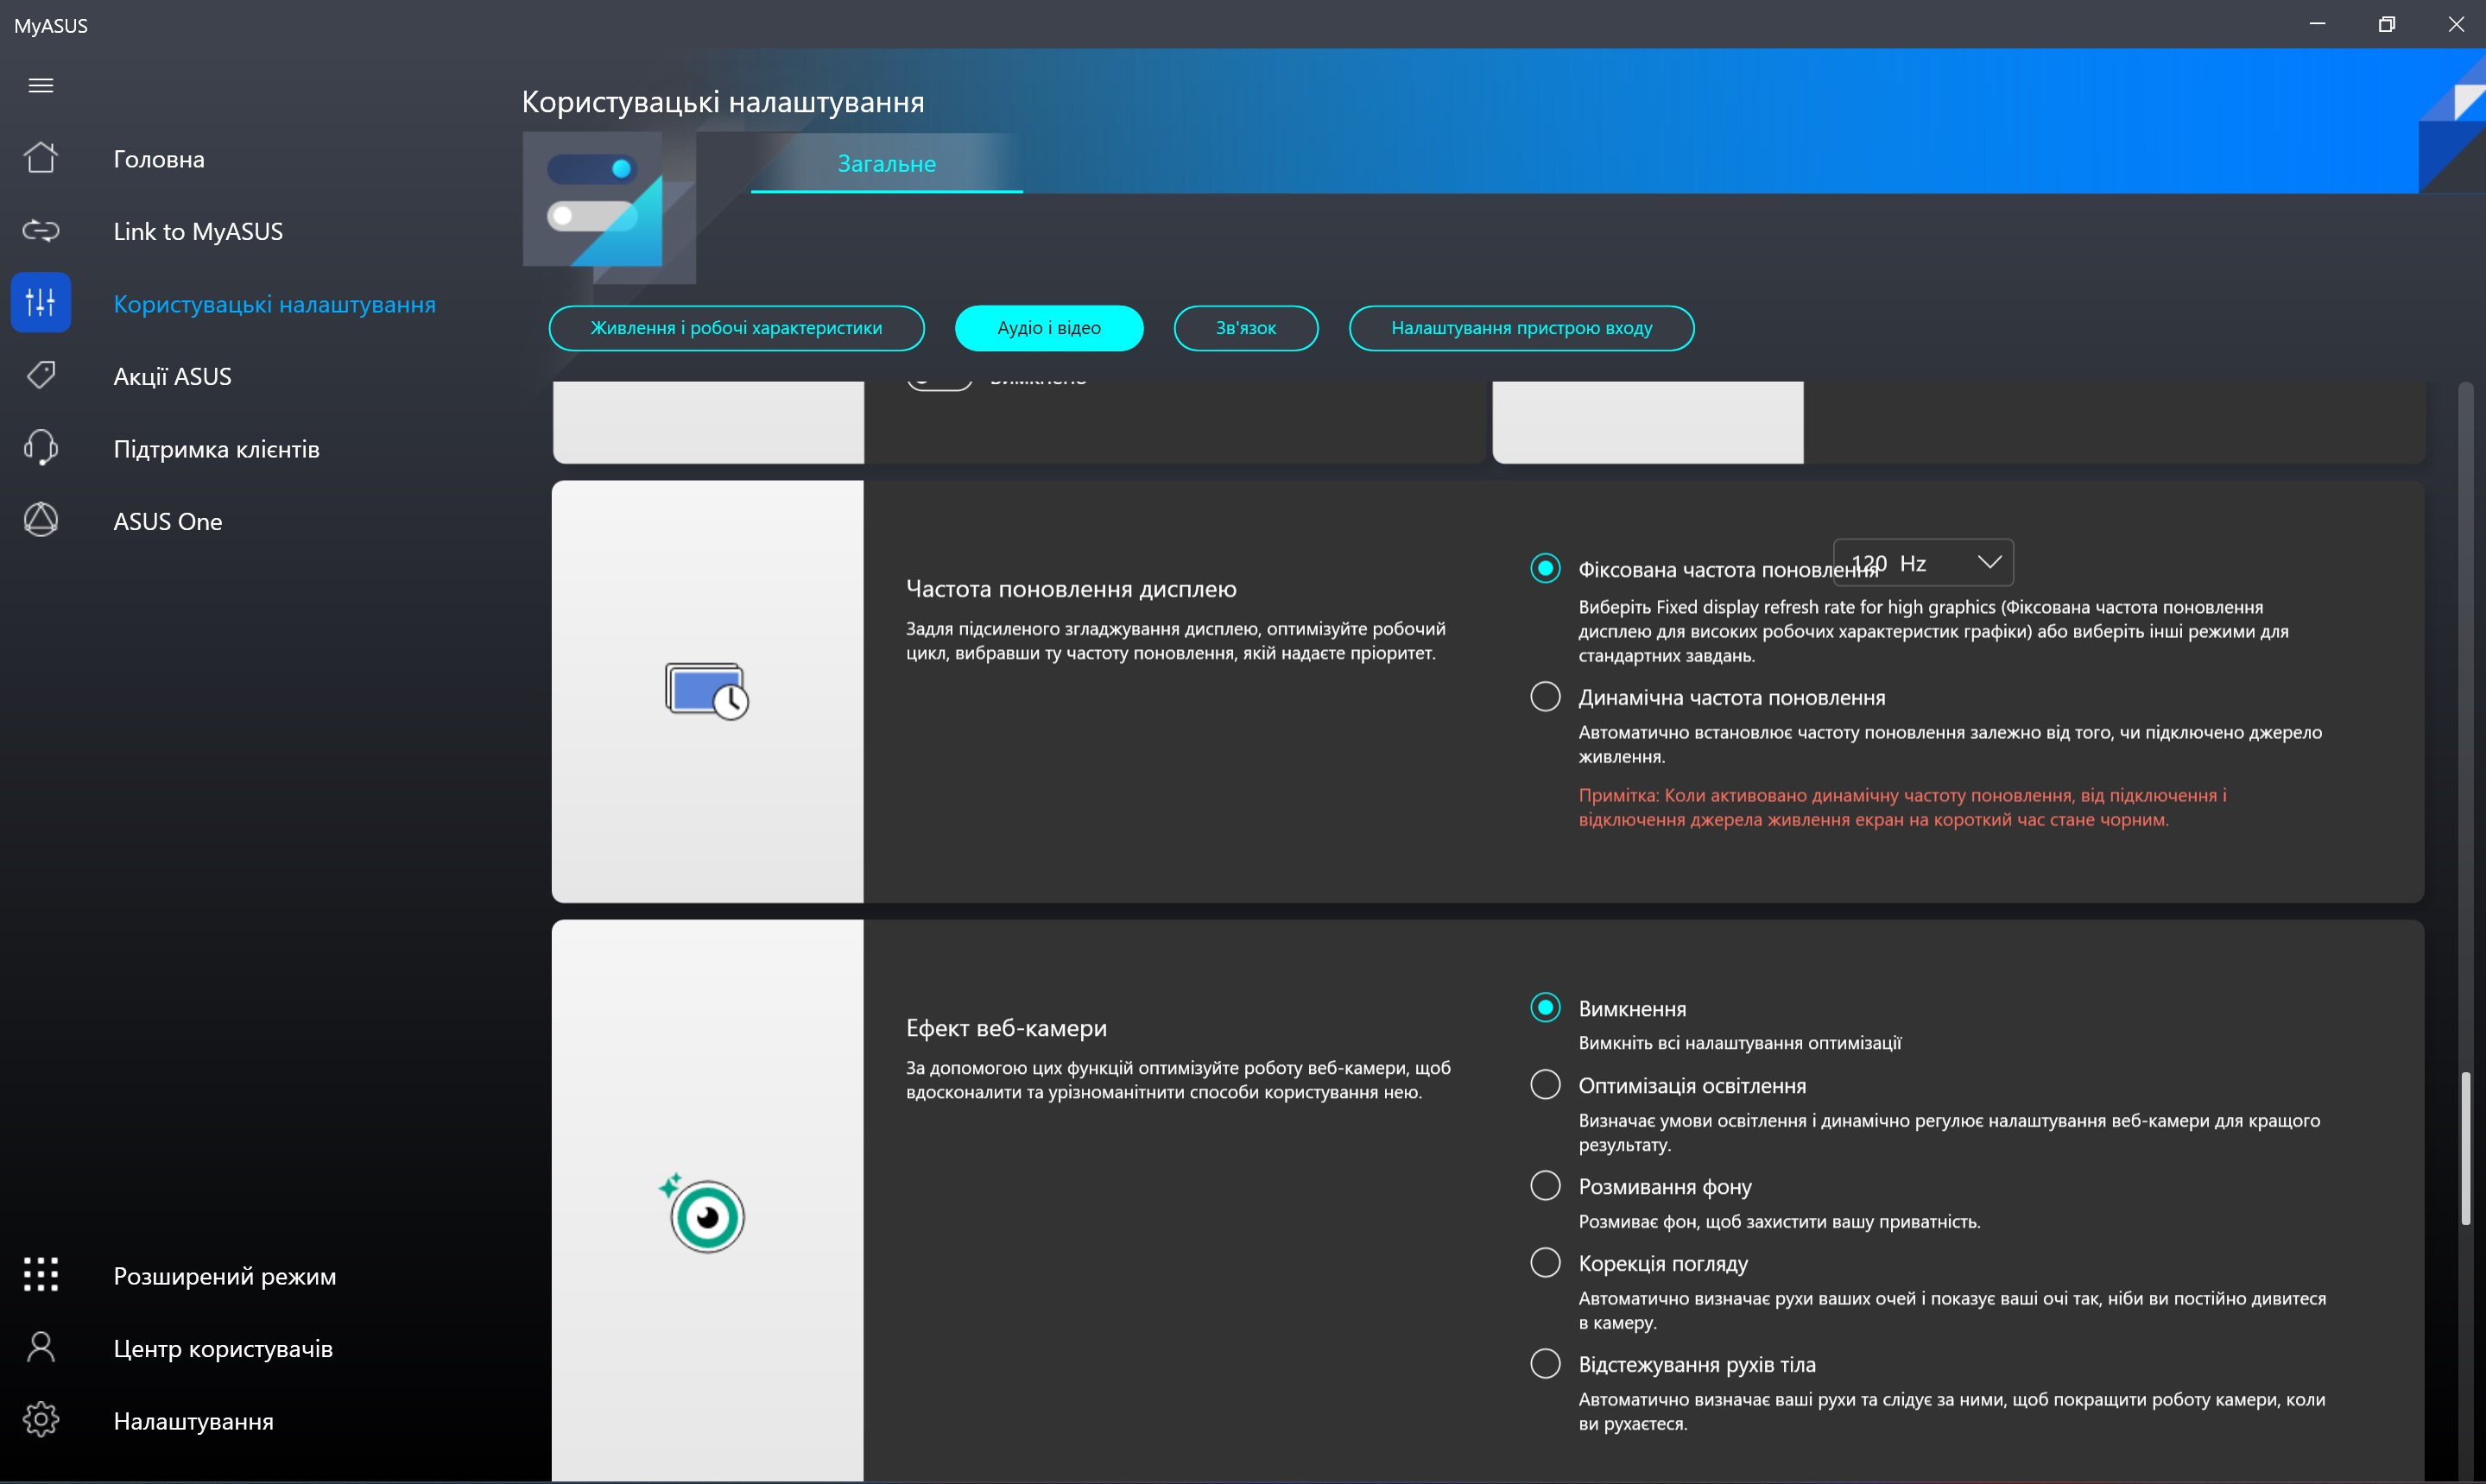Viewport: 2486px width, 1484px height.
Task: Enable Розмивання фону webcam effect
Action: [1545, 1185]
